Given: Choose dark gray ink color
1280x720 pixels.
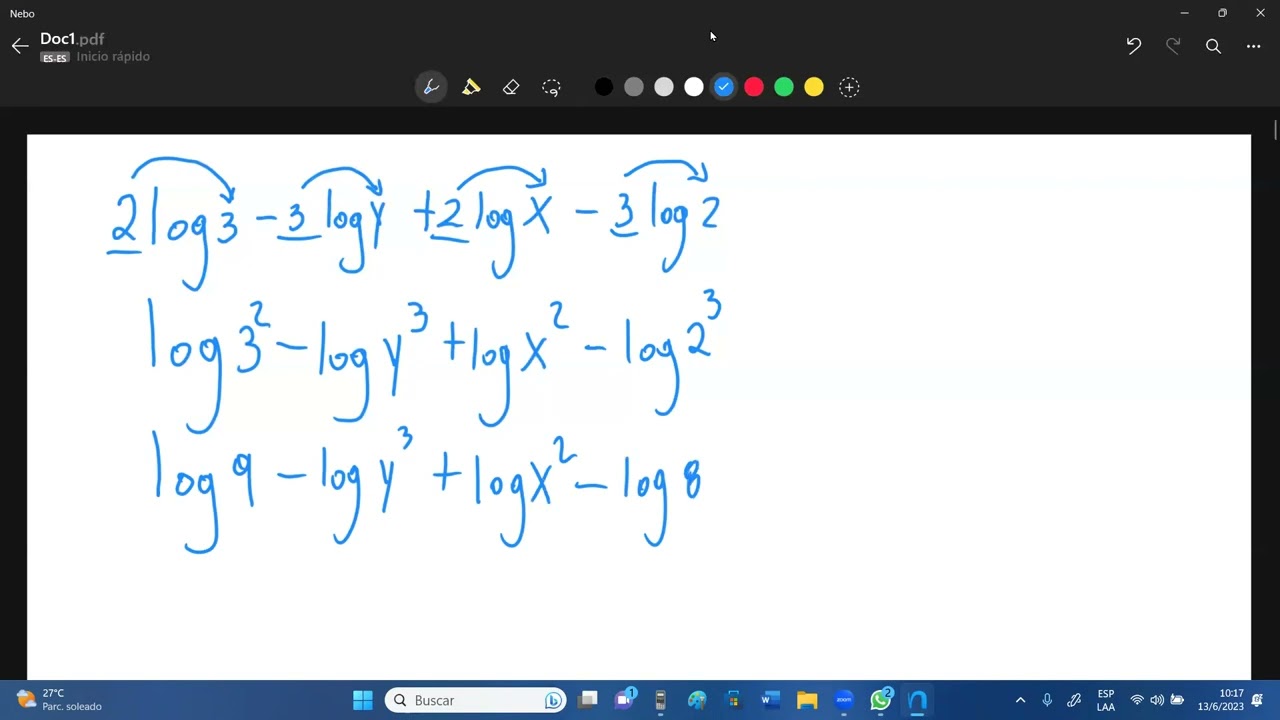Looking at the screenshot, I should coord(634,87).
